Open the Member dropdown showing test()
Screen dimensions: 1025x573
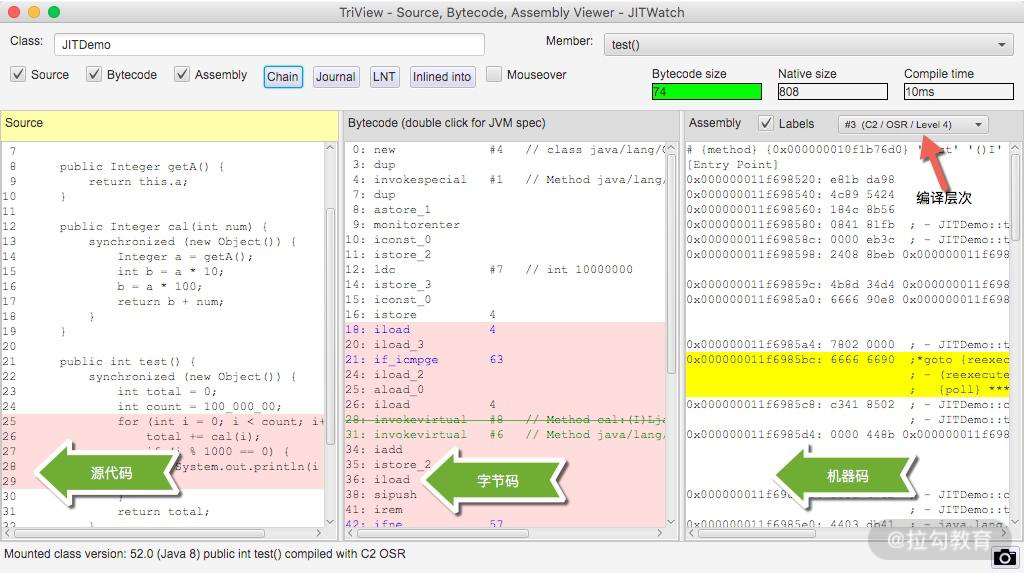(x=809, y=45)
